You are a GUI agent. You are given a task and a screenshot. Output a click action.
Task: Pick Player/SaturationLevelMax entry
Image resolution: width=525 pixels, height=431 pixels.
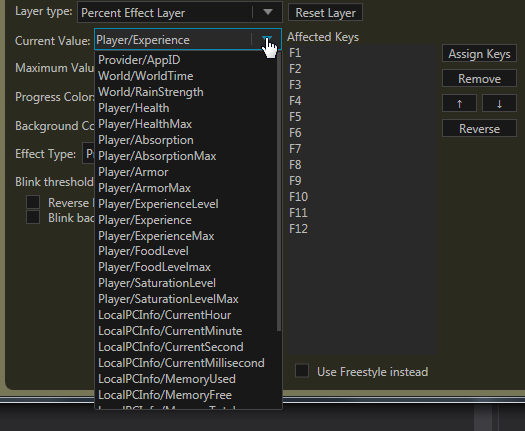(x=186, y=299)
